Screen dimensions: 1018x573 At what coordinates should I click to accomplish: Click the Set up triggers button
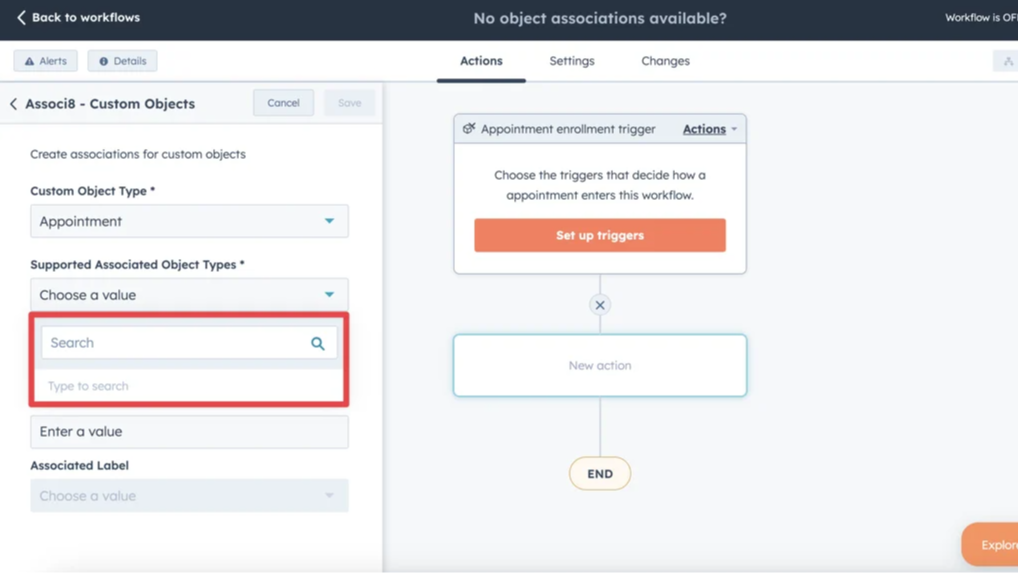pos(600,236)
